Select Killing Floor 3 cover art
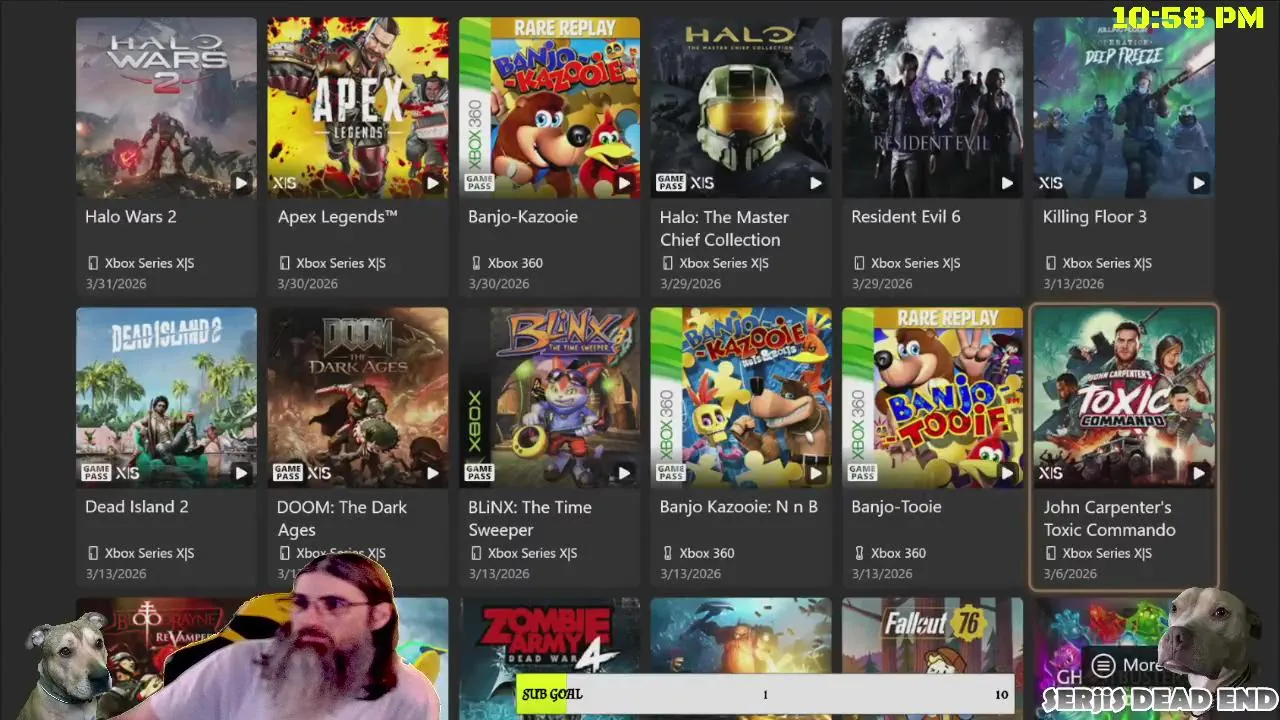The height and width of the screenshot is (720, 1280). pyautogui.click(x=1124, y=107)
